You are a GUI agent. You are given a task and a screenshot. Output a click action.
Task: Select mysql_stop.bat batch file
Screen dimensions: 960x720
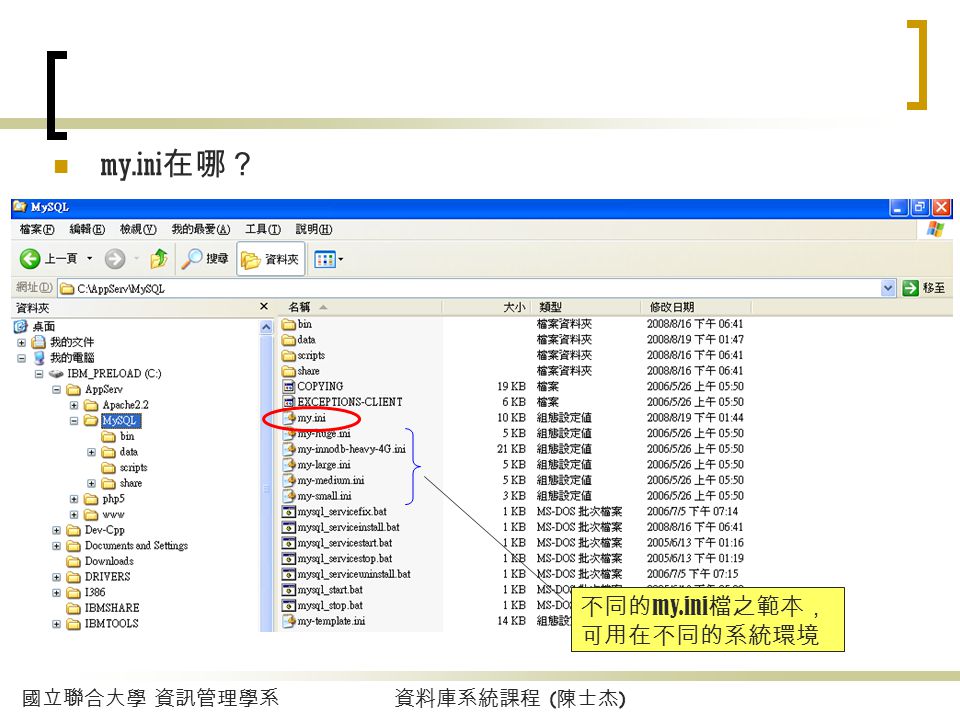[323, 606]
